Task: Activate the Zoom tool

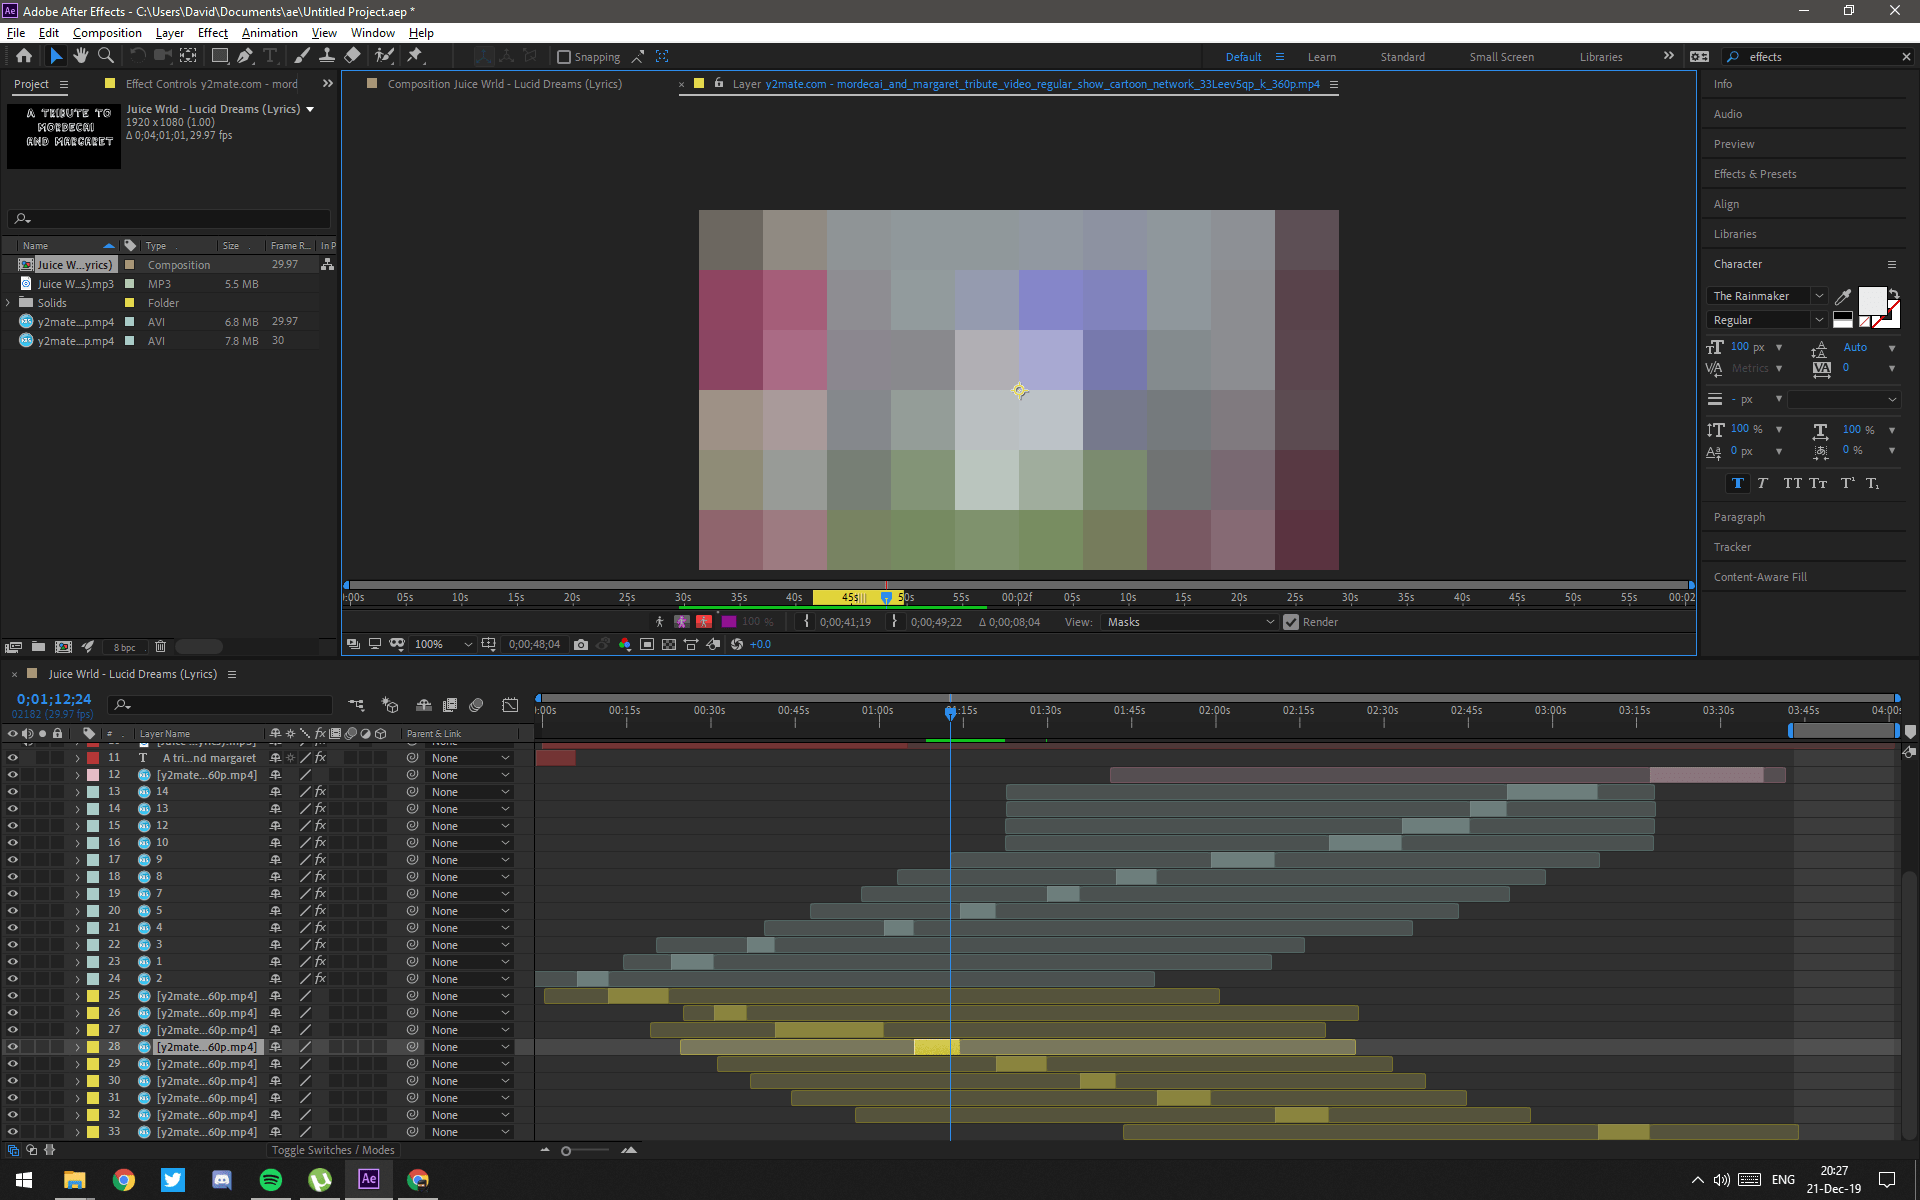Action: coord(106,56)
